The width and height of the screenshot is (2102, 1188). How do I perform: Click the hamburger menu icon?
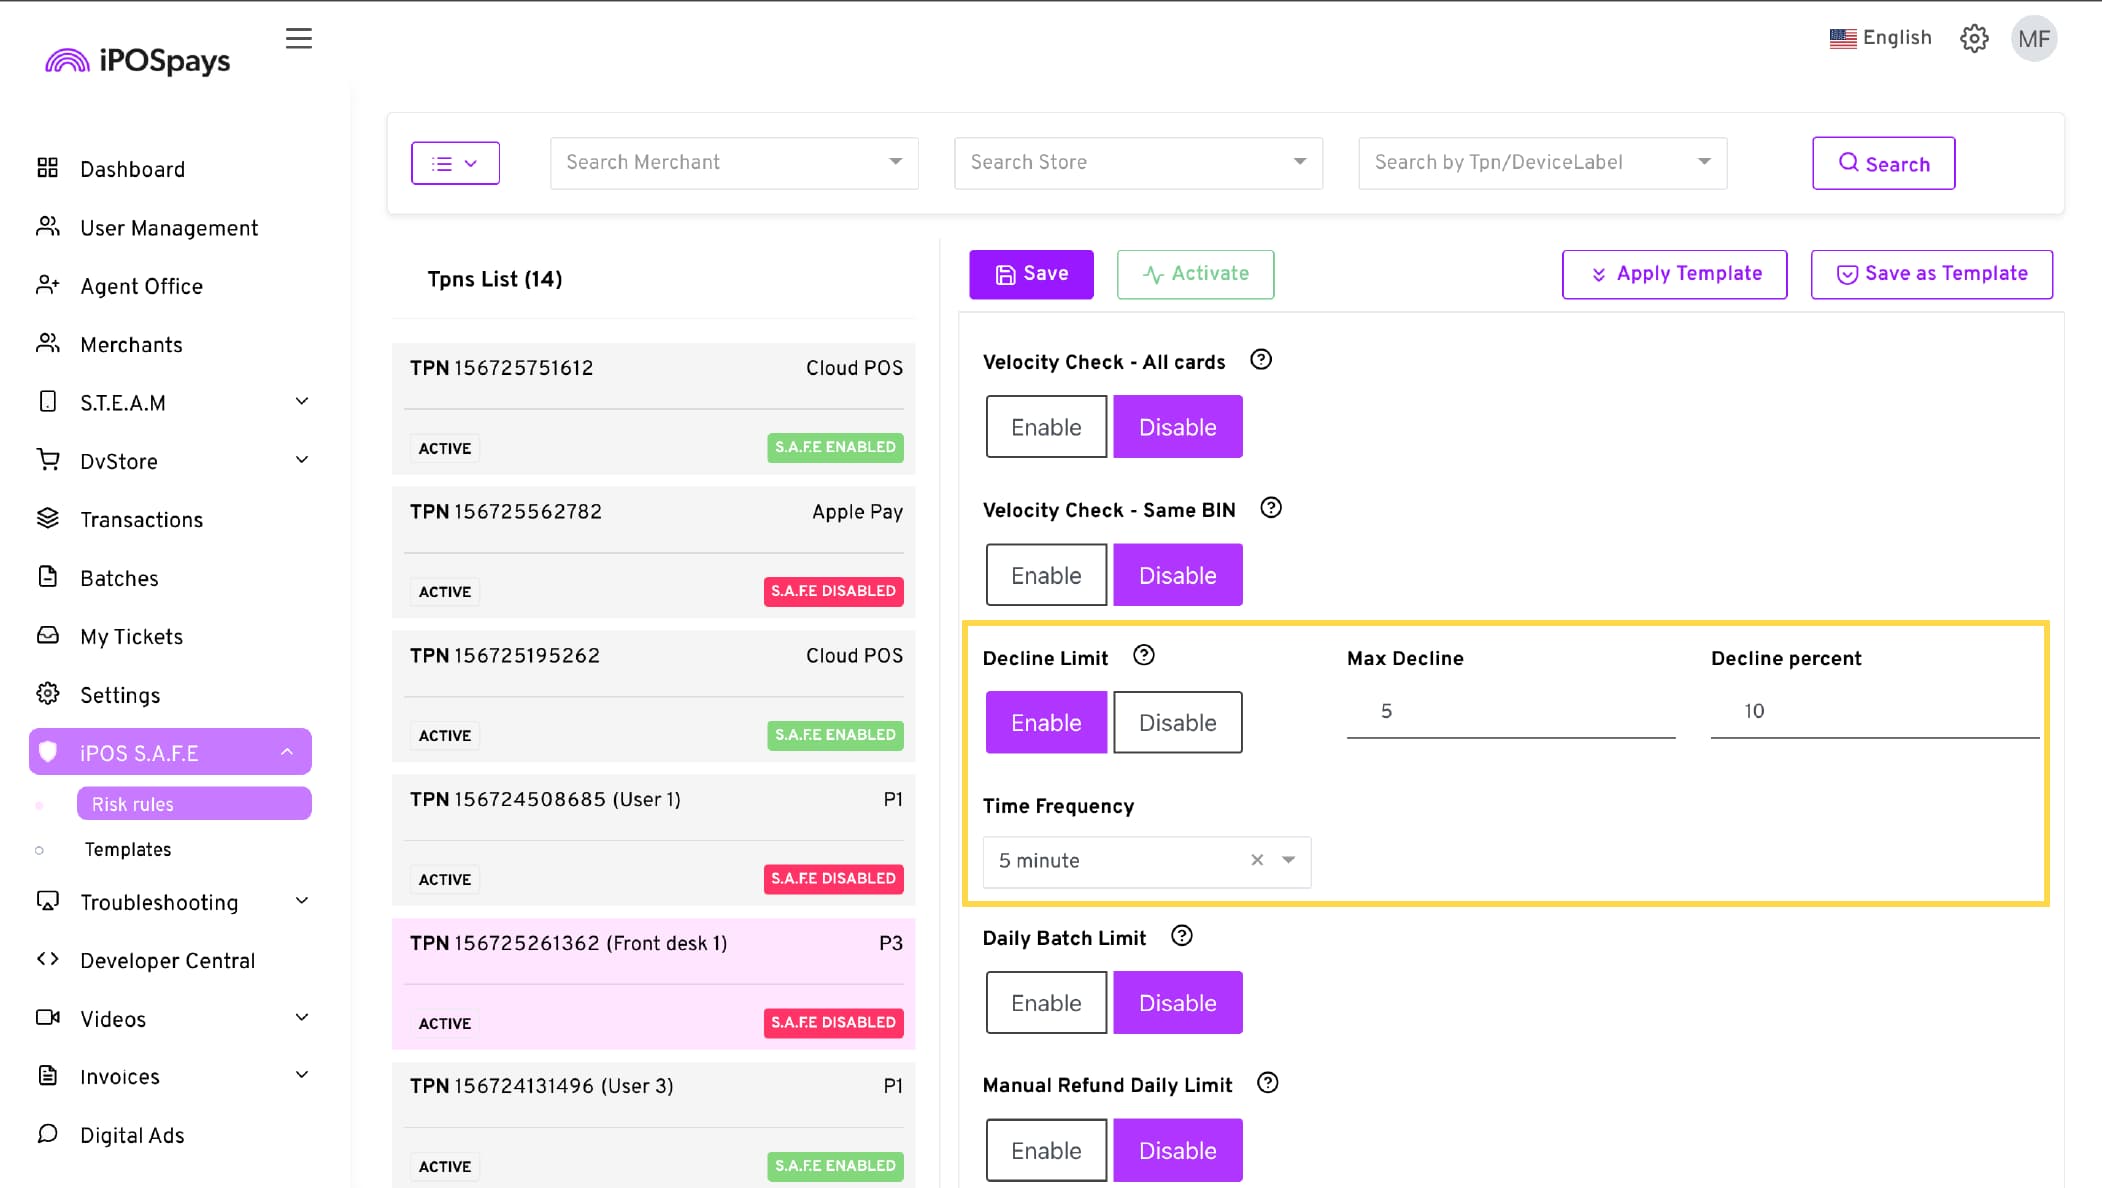click(298, 38)
